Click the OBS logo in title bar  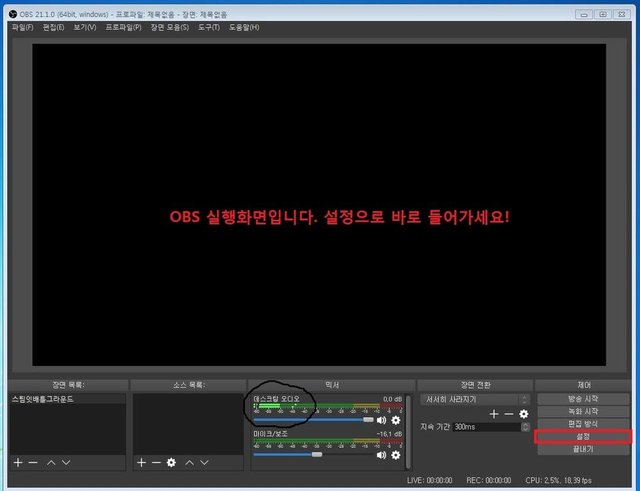pyautogui.click(x=13, y=14)
